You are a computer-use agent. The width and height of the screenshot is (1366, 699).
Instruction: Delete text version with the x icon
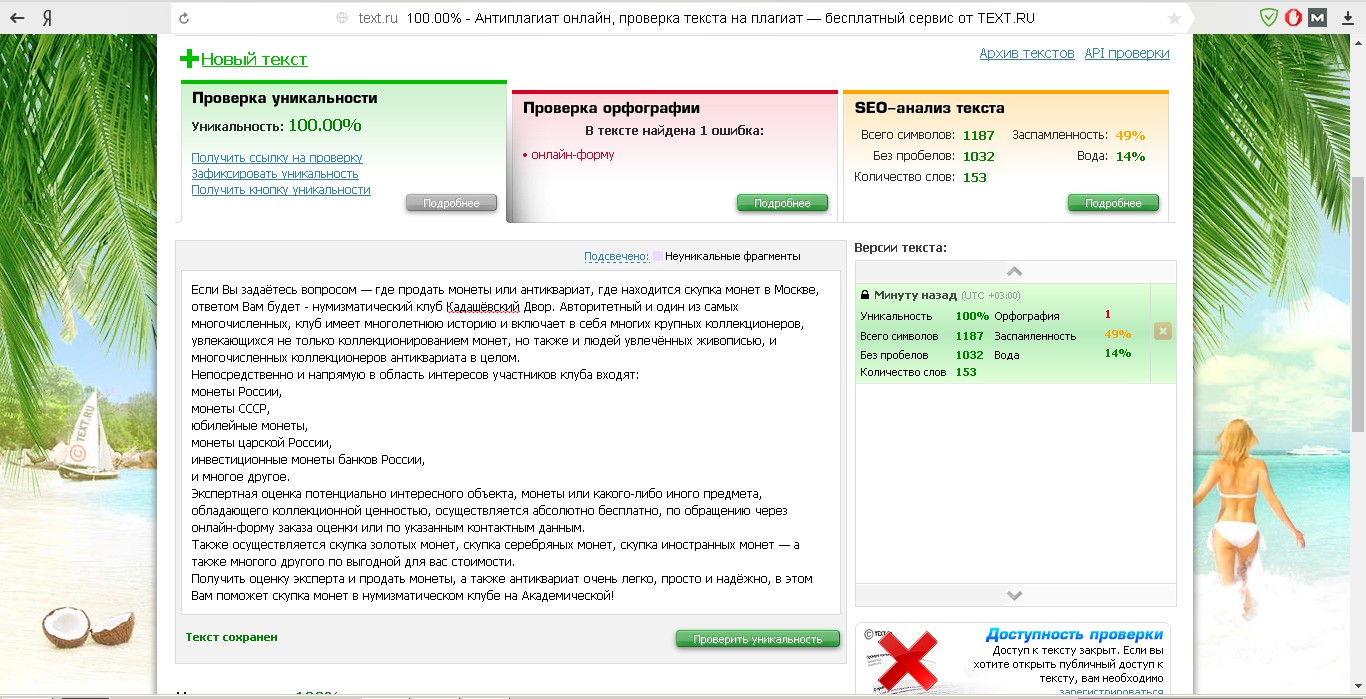point(1162,331)
